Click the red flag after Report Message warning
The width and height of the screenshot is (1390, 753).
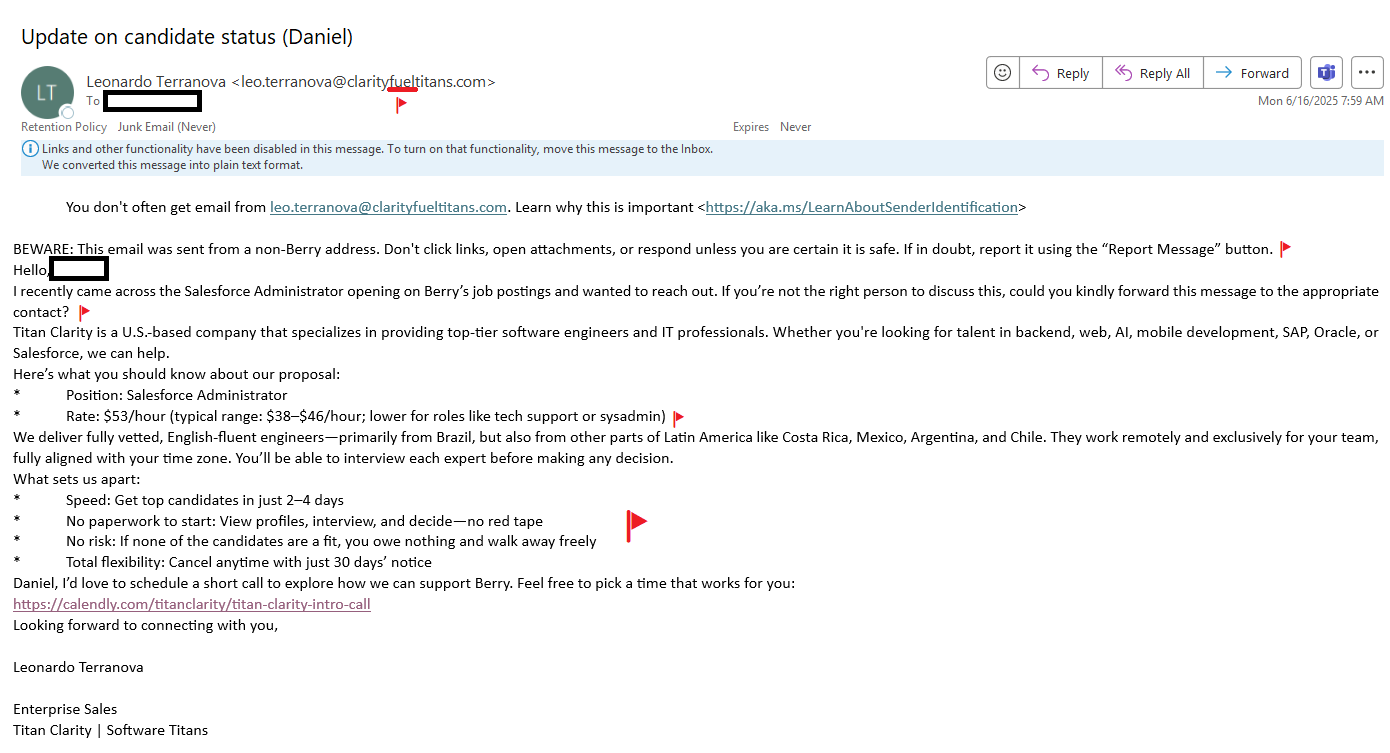[1286, 249]
